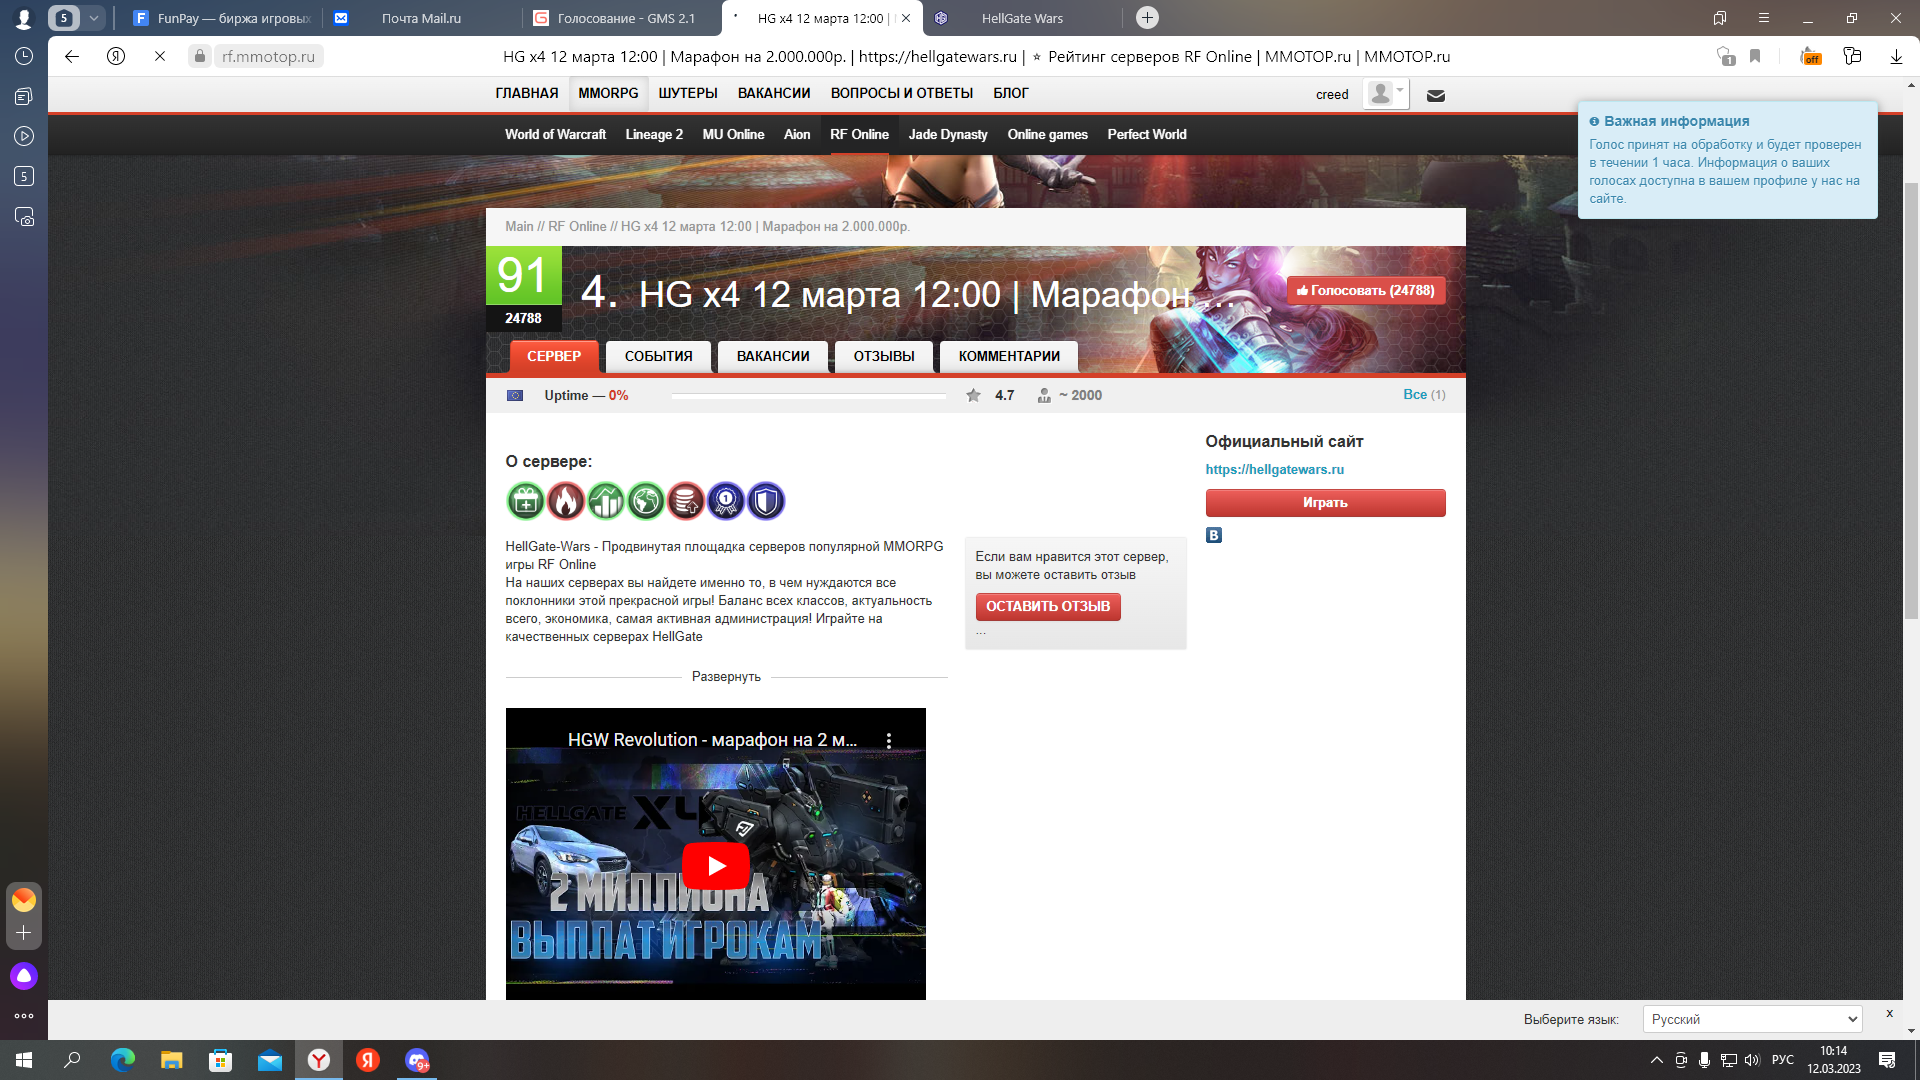Click the red flame feature badge
The width and height of the screenshot is (1920, 1080).
click(x=566, y=501)
